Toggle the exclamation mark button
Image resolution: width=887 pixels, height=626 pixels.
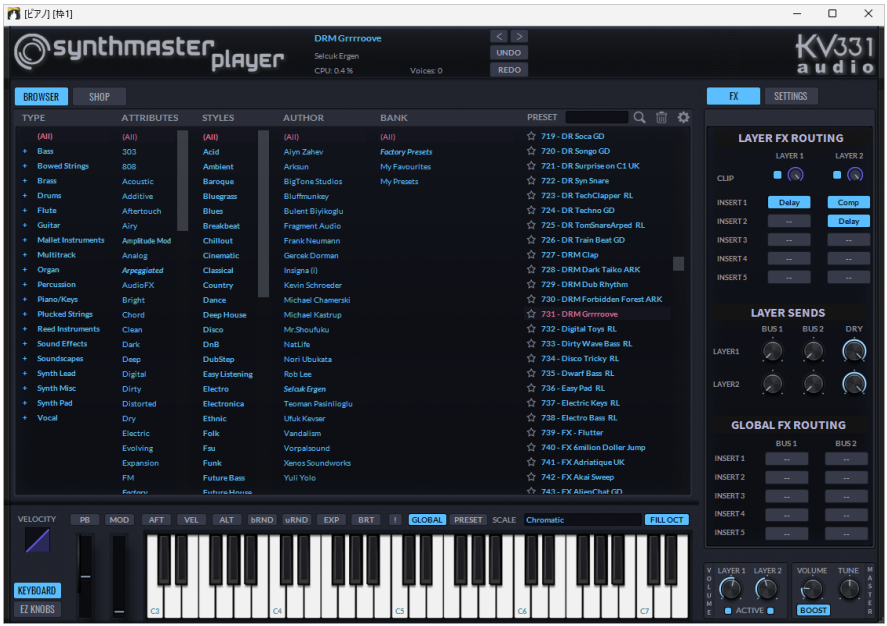395,520
